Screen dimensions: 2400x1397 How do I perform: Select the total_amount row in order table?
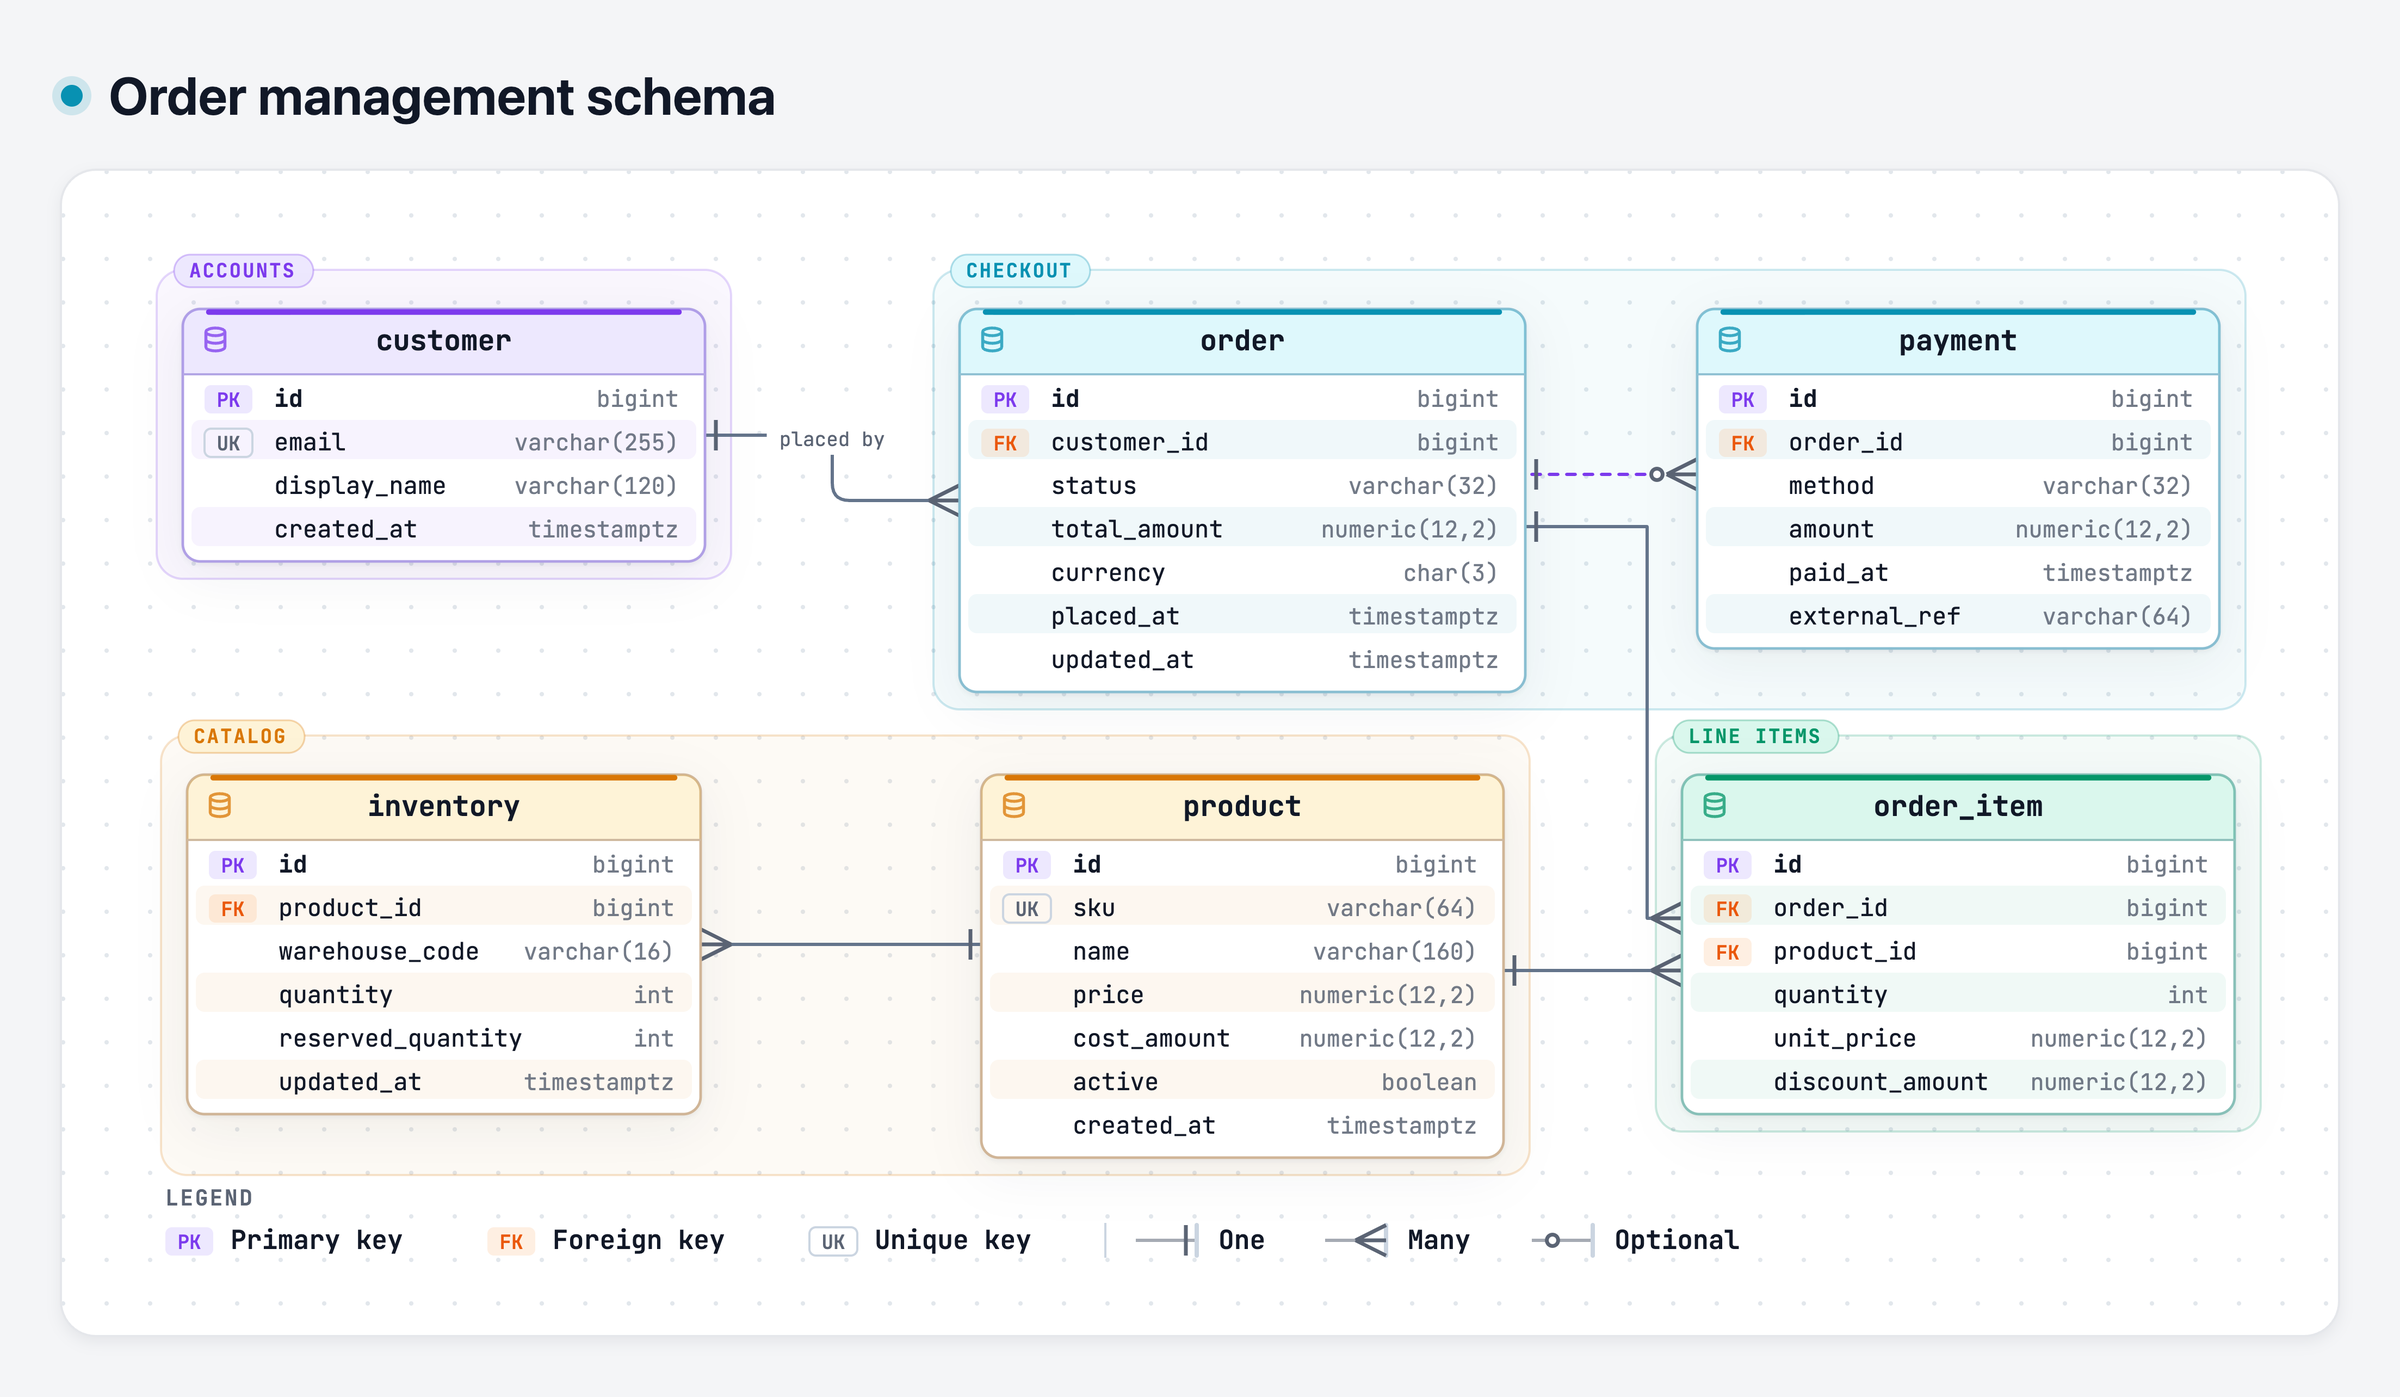(x=1242, y=529)
